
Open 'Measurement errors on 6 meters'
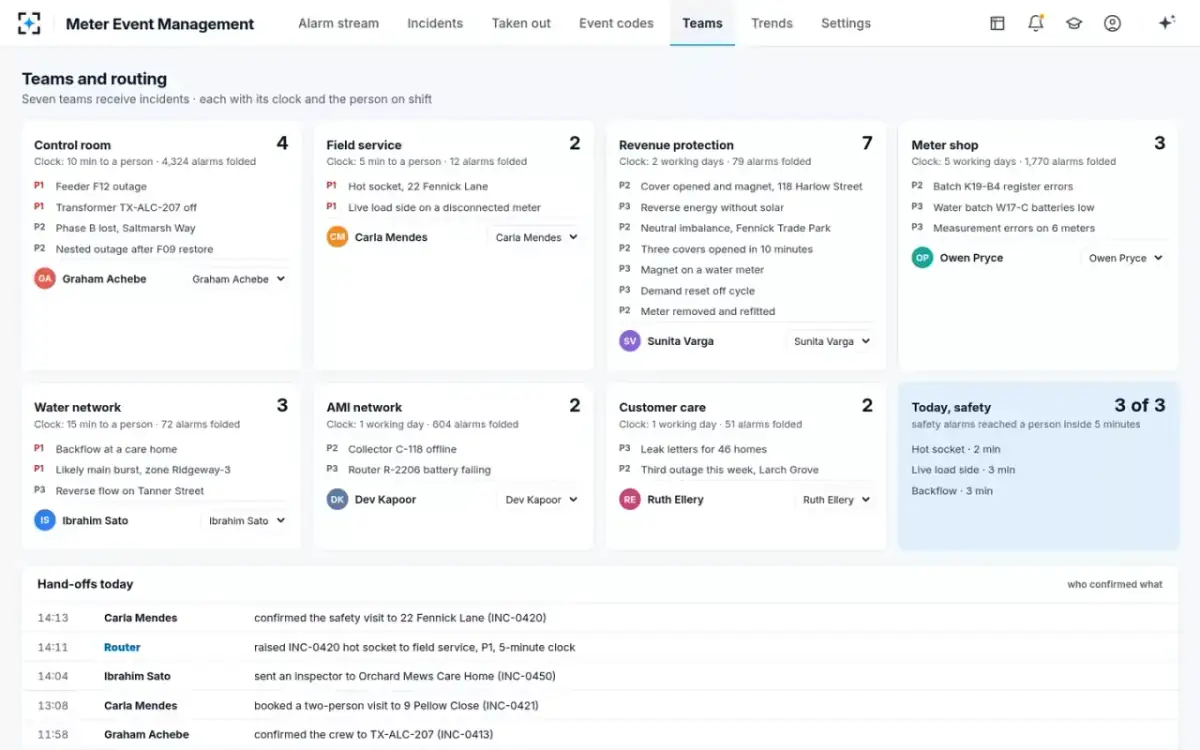(x=1014, y=228)
